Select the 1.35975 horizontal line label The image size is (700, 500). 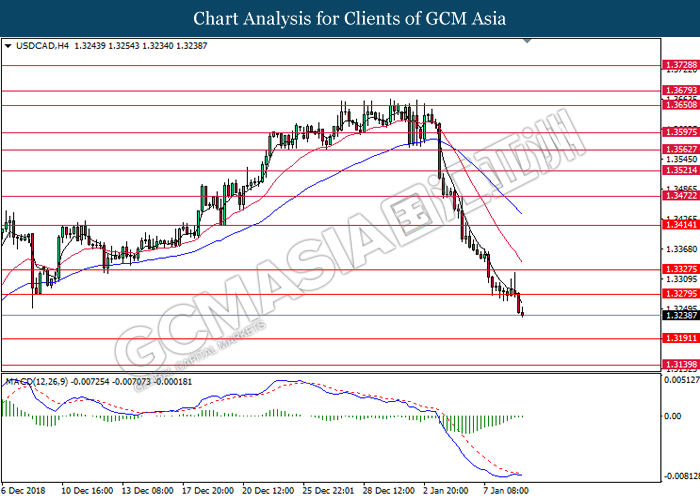[x=681, y=132]
